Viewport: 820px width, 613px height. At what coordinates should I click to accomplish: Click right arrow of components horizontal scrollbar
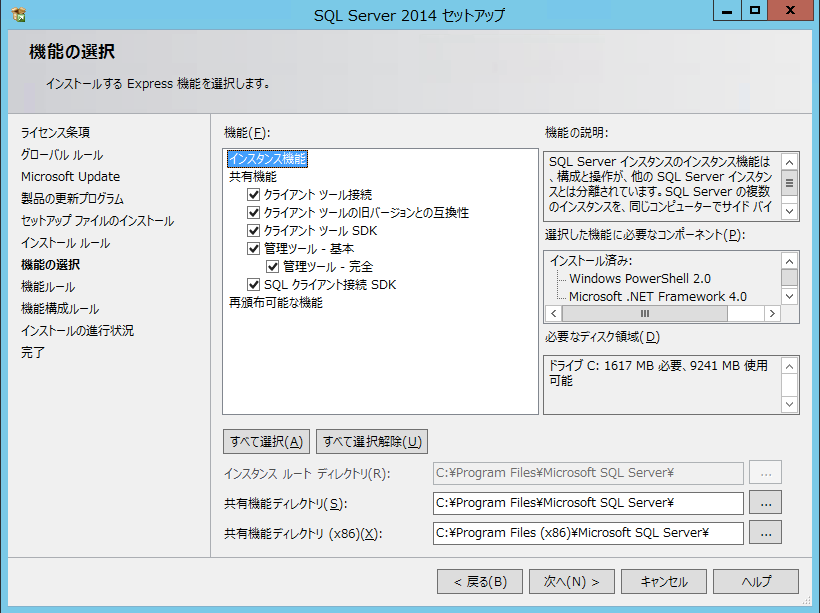(772, 313)
